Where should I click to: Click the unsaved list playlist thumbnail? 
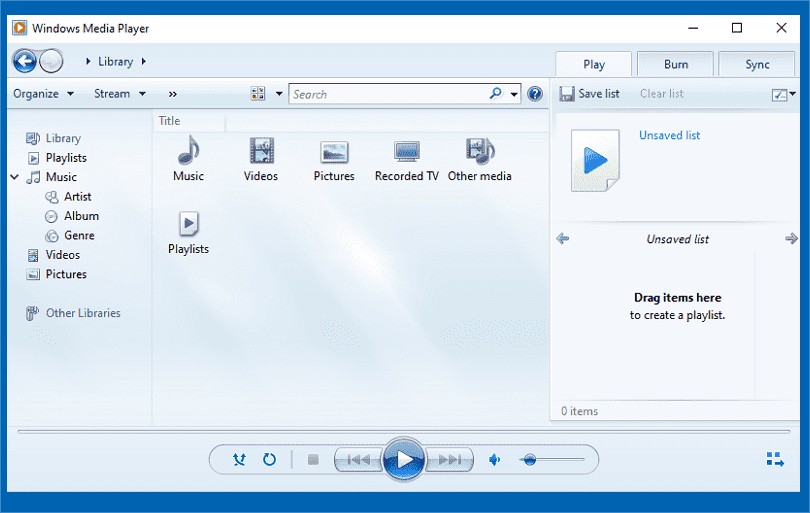click(595, 161)
